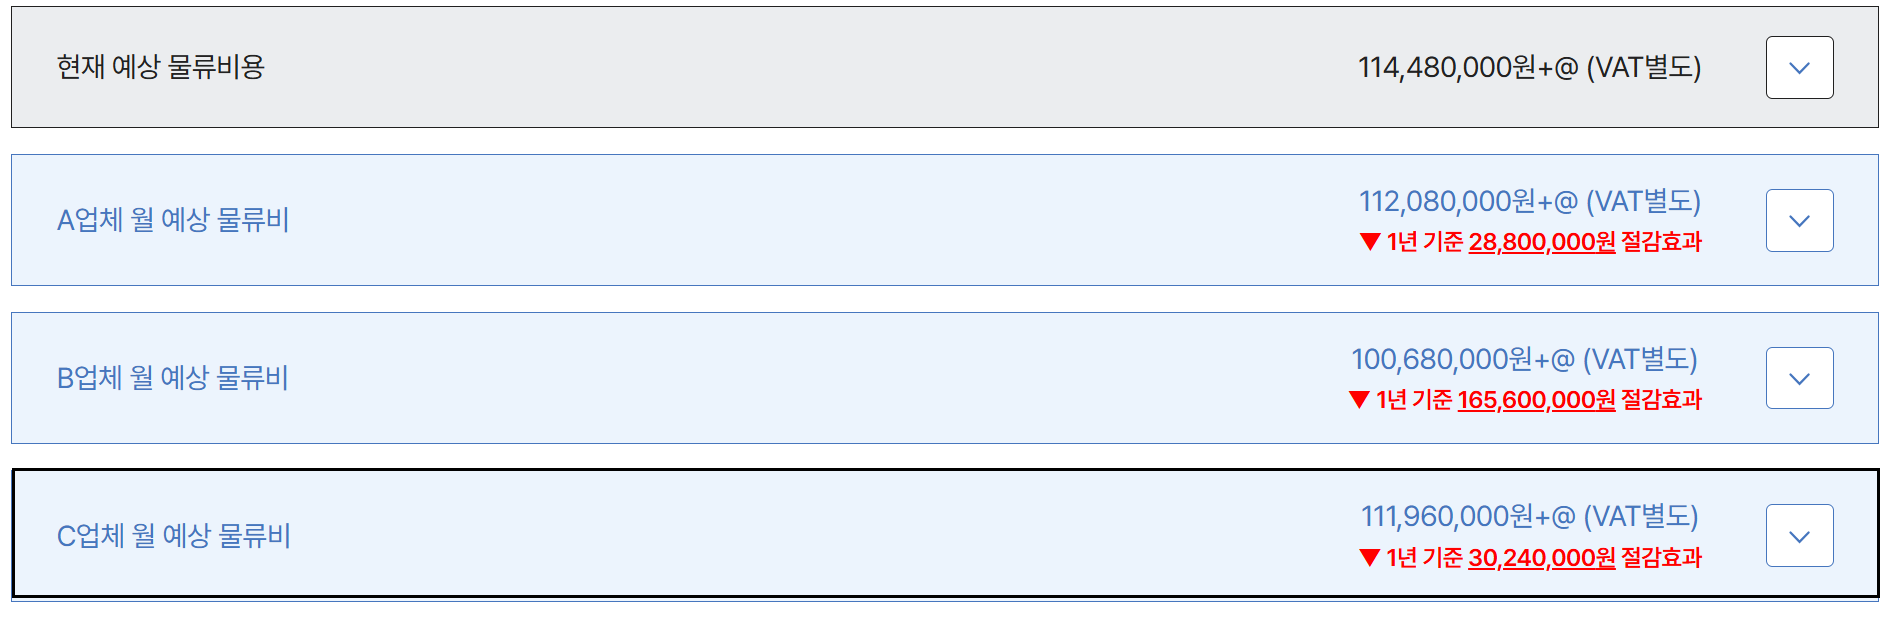This screenshot has height=617, width=1901.
Task: Expand the C업체 row chevron button
Action: 1799,536
